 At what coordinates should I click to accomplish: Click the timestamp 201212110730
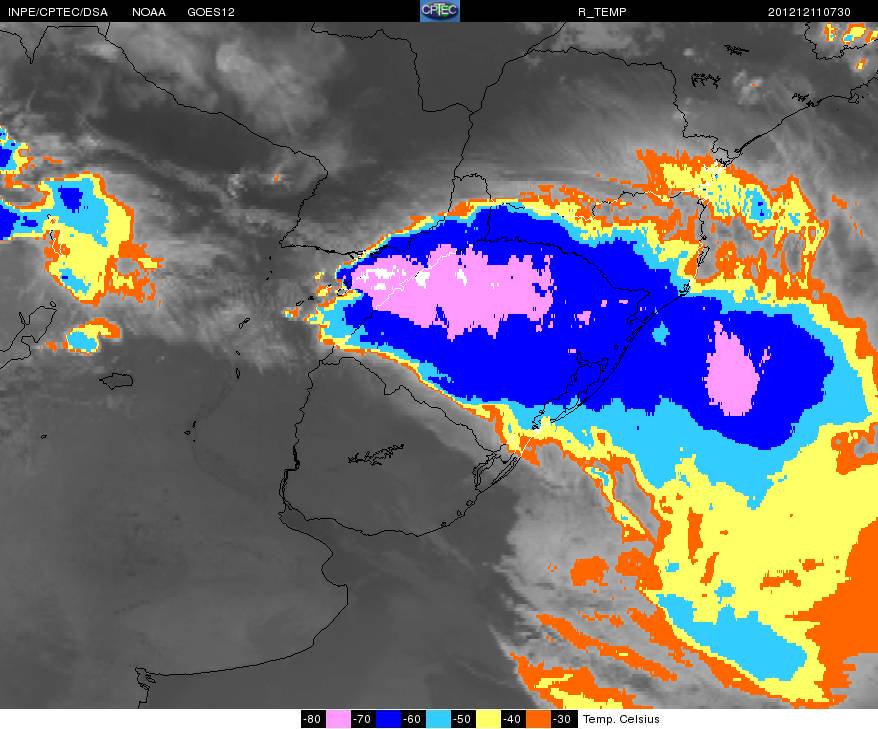click(809, 12)
